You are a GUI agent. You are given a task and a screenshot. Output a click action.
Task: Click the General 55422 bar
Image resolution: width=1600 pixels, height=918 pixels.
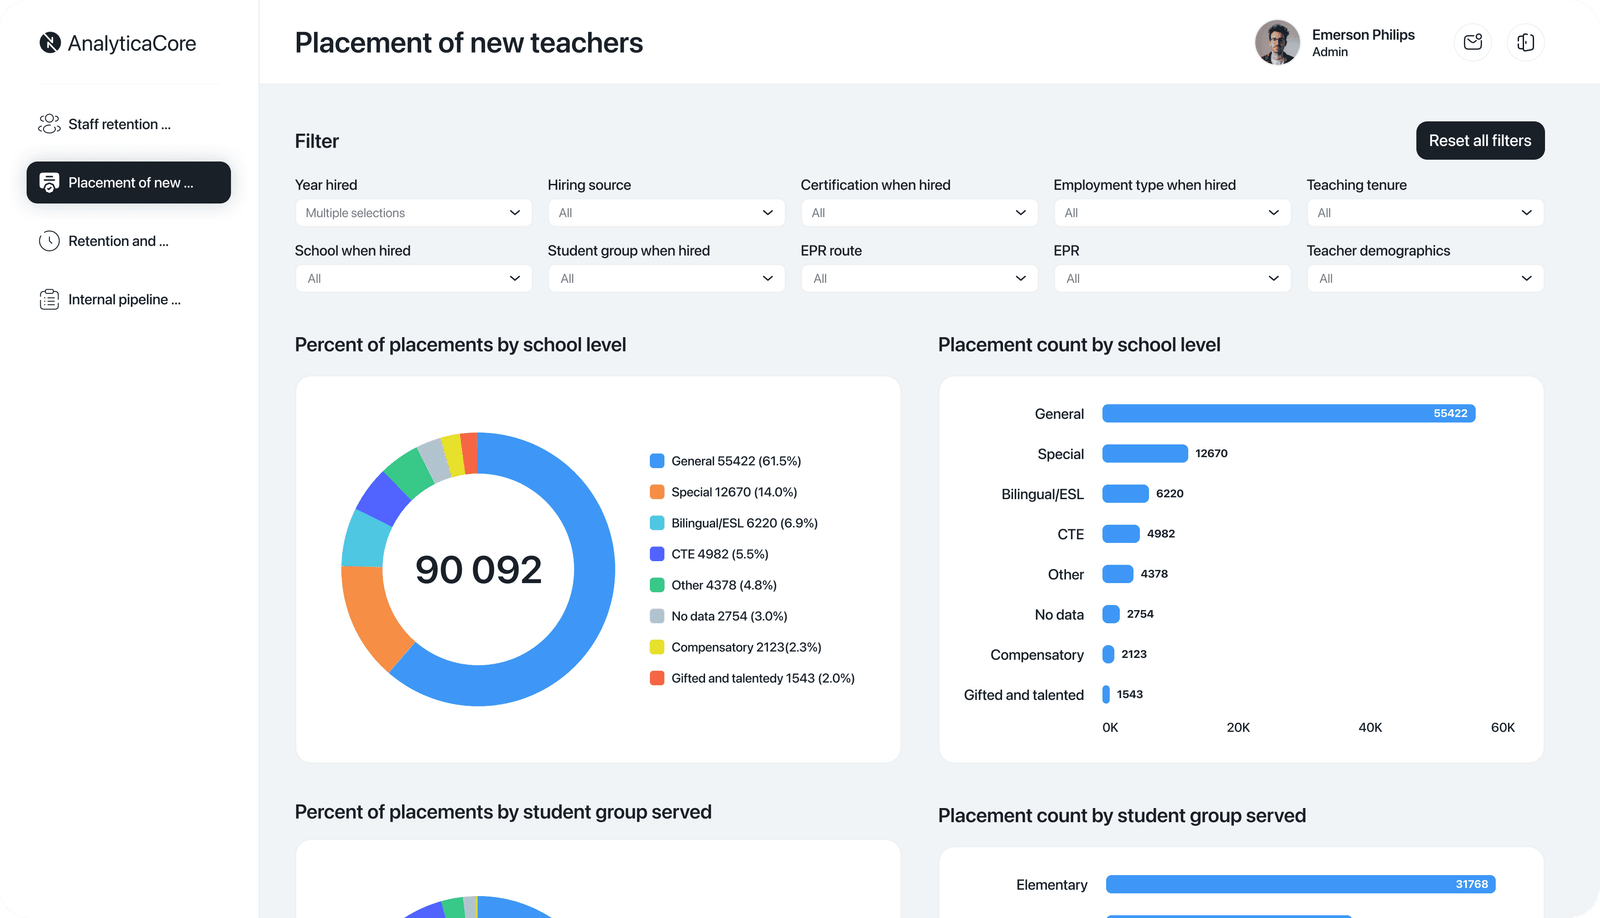click(1288, 413)
